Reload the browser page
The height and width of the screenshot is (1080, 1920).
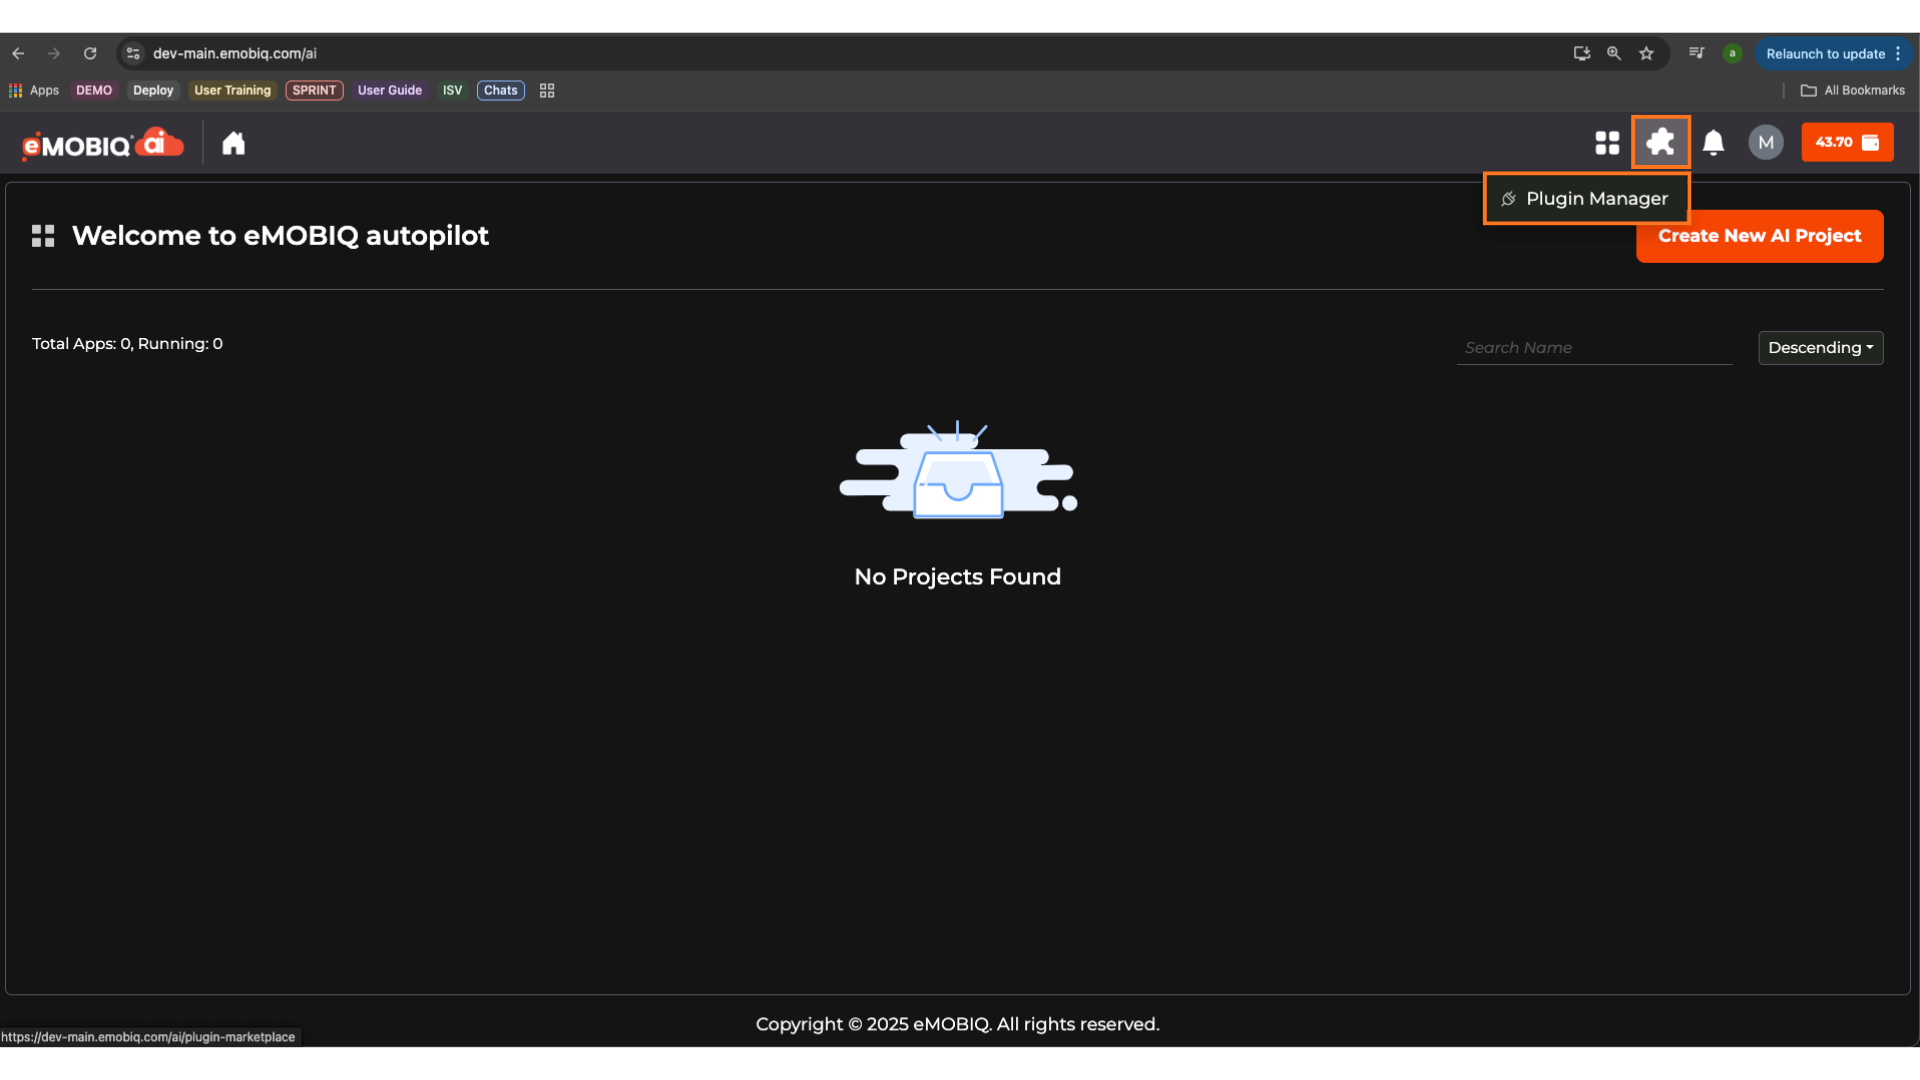(90, 54)
